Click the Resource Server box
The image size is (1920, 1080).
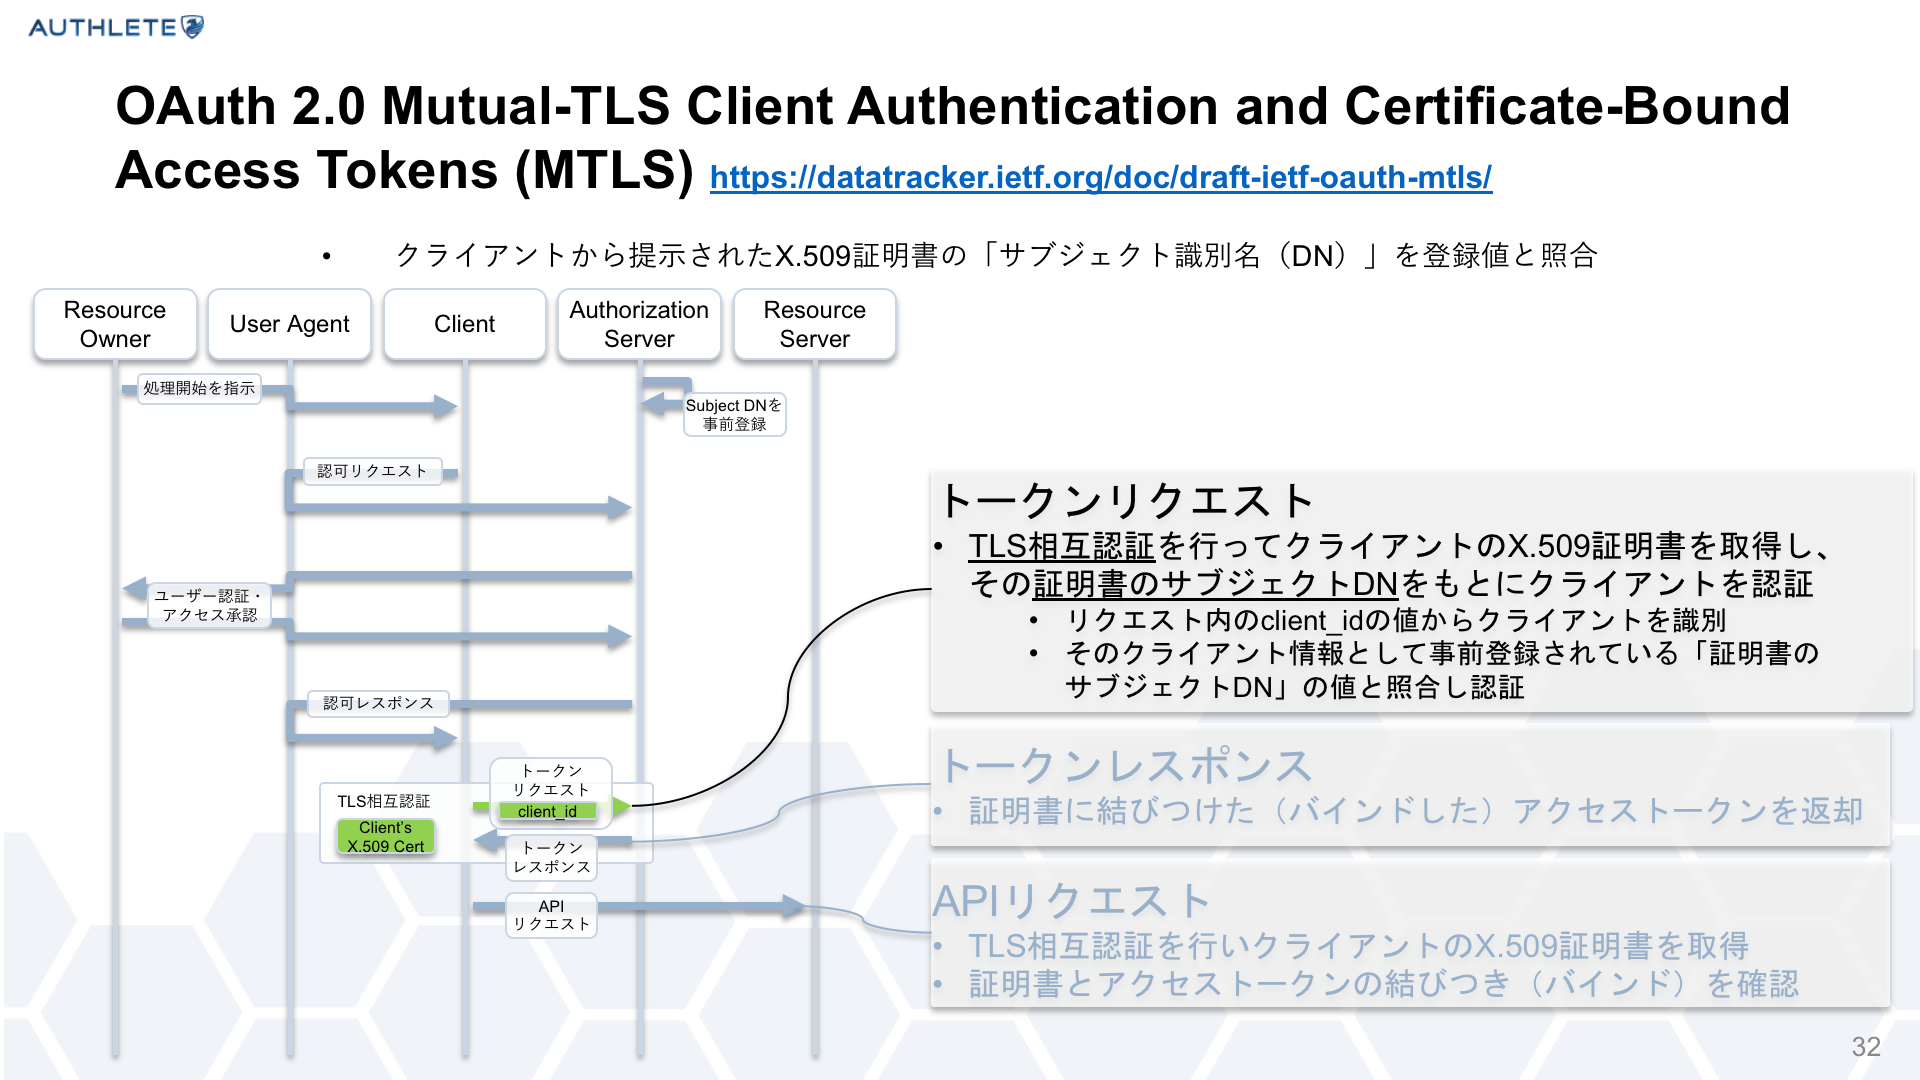(814, 324)
